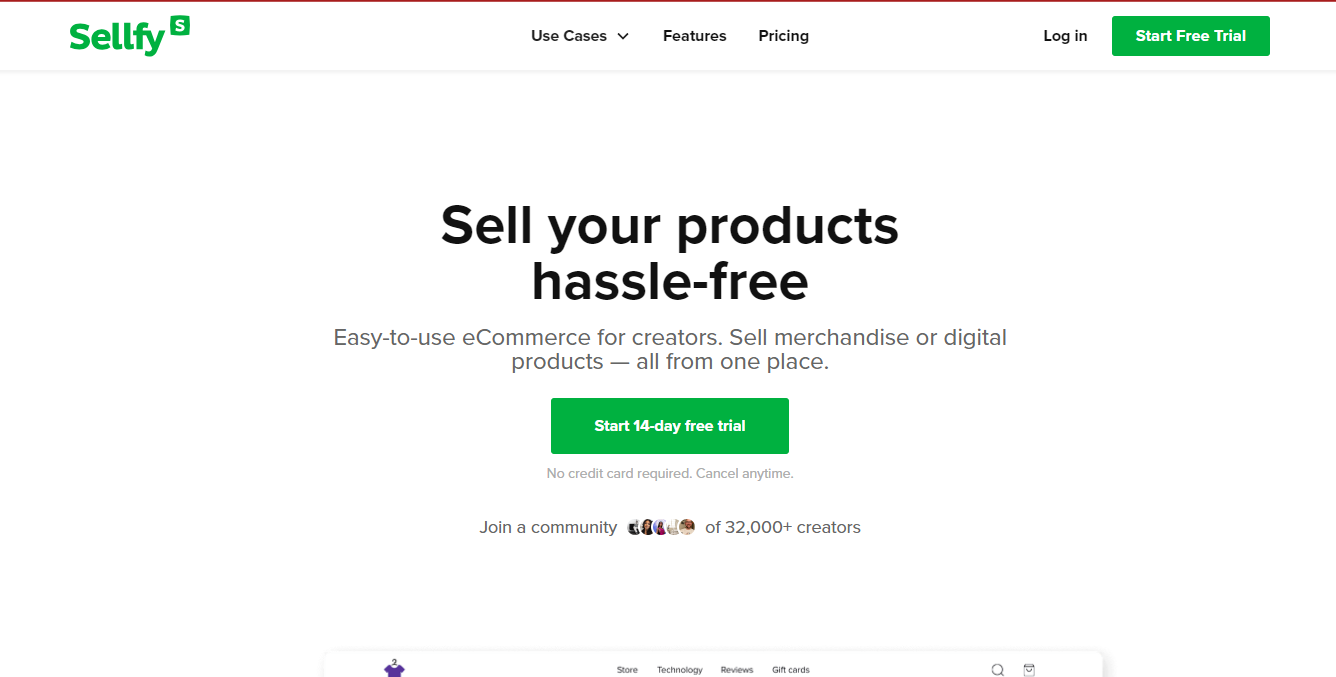Open the Use Cases menu
Image resolution: width=1336 pixels, height=677 pixels.
click(569, 36)
